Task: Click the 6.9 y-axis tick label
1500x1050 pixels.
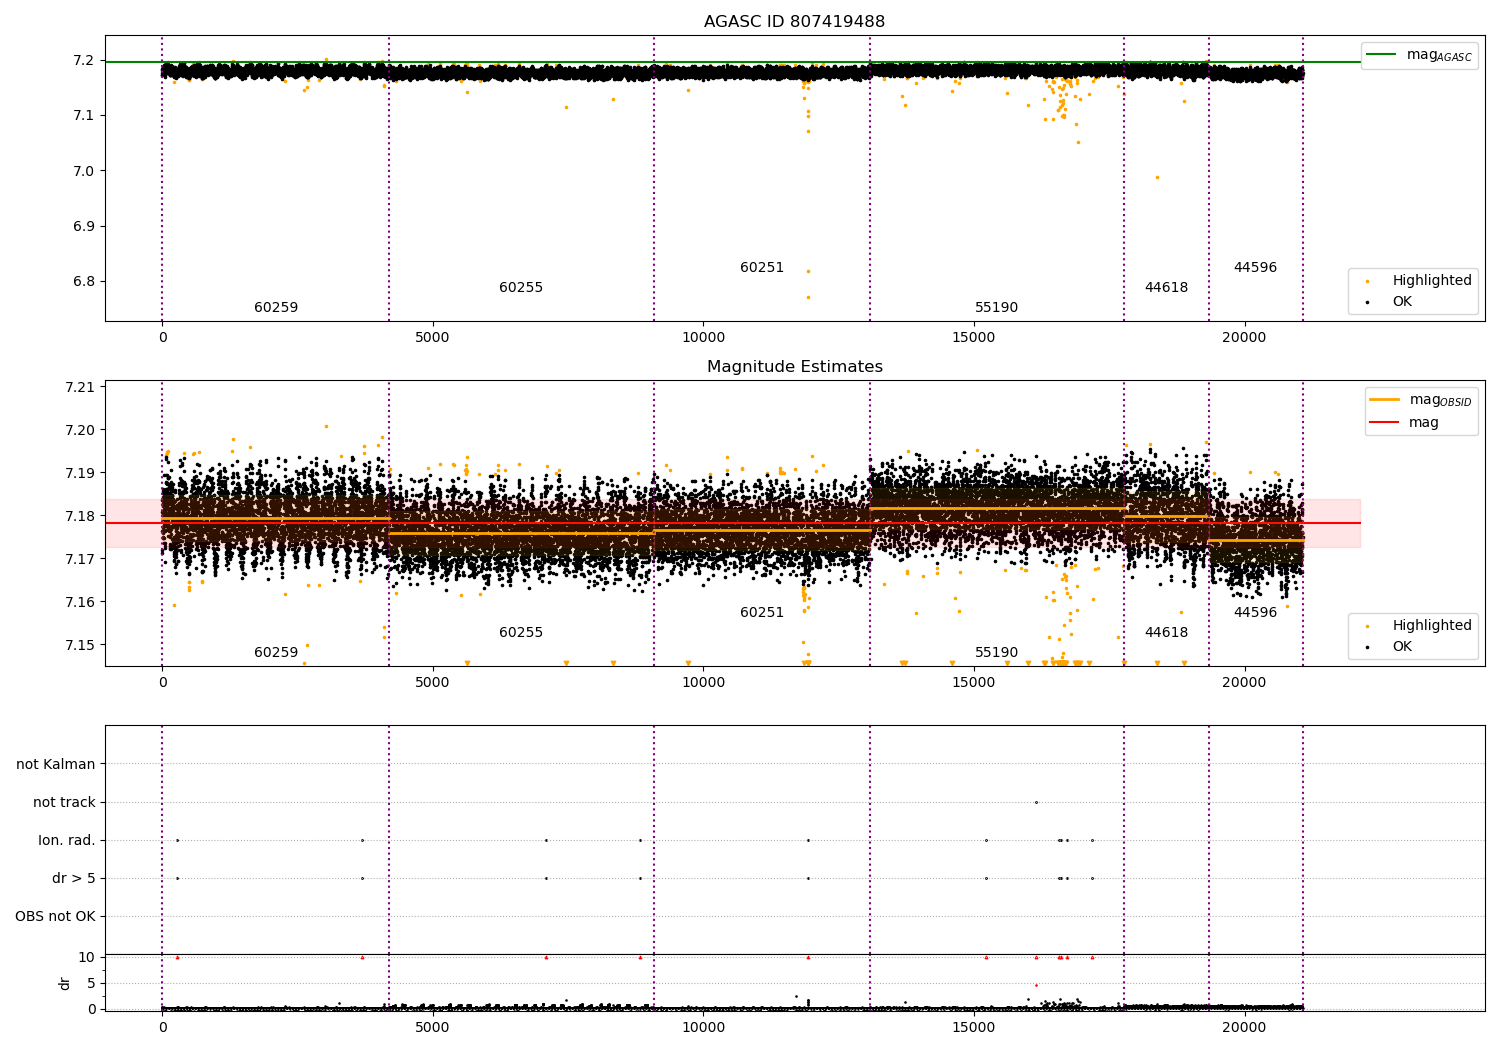Action: [83, 226]
